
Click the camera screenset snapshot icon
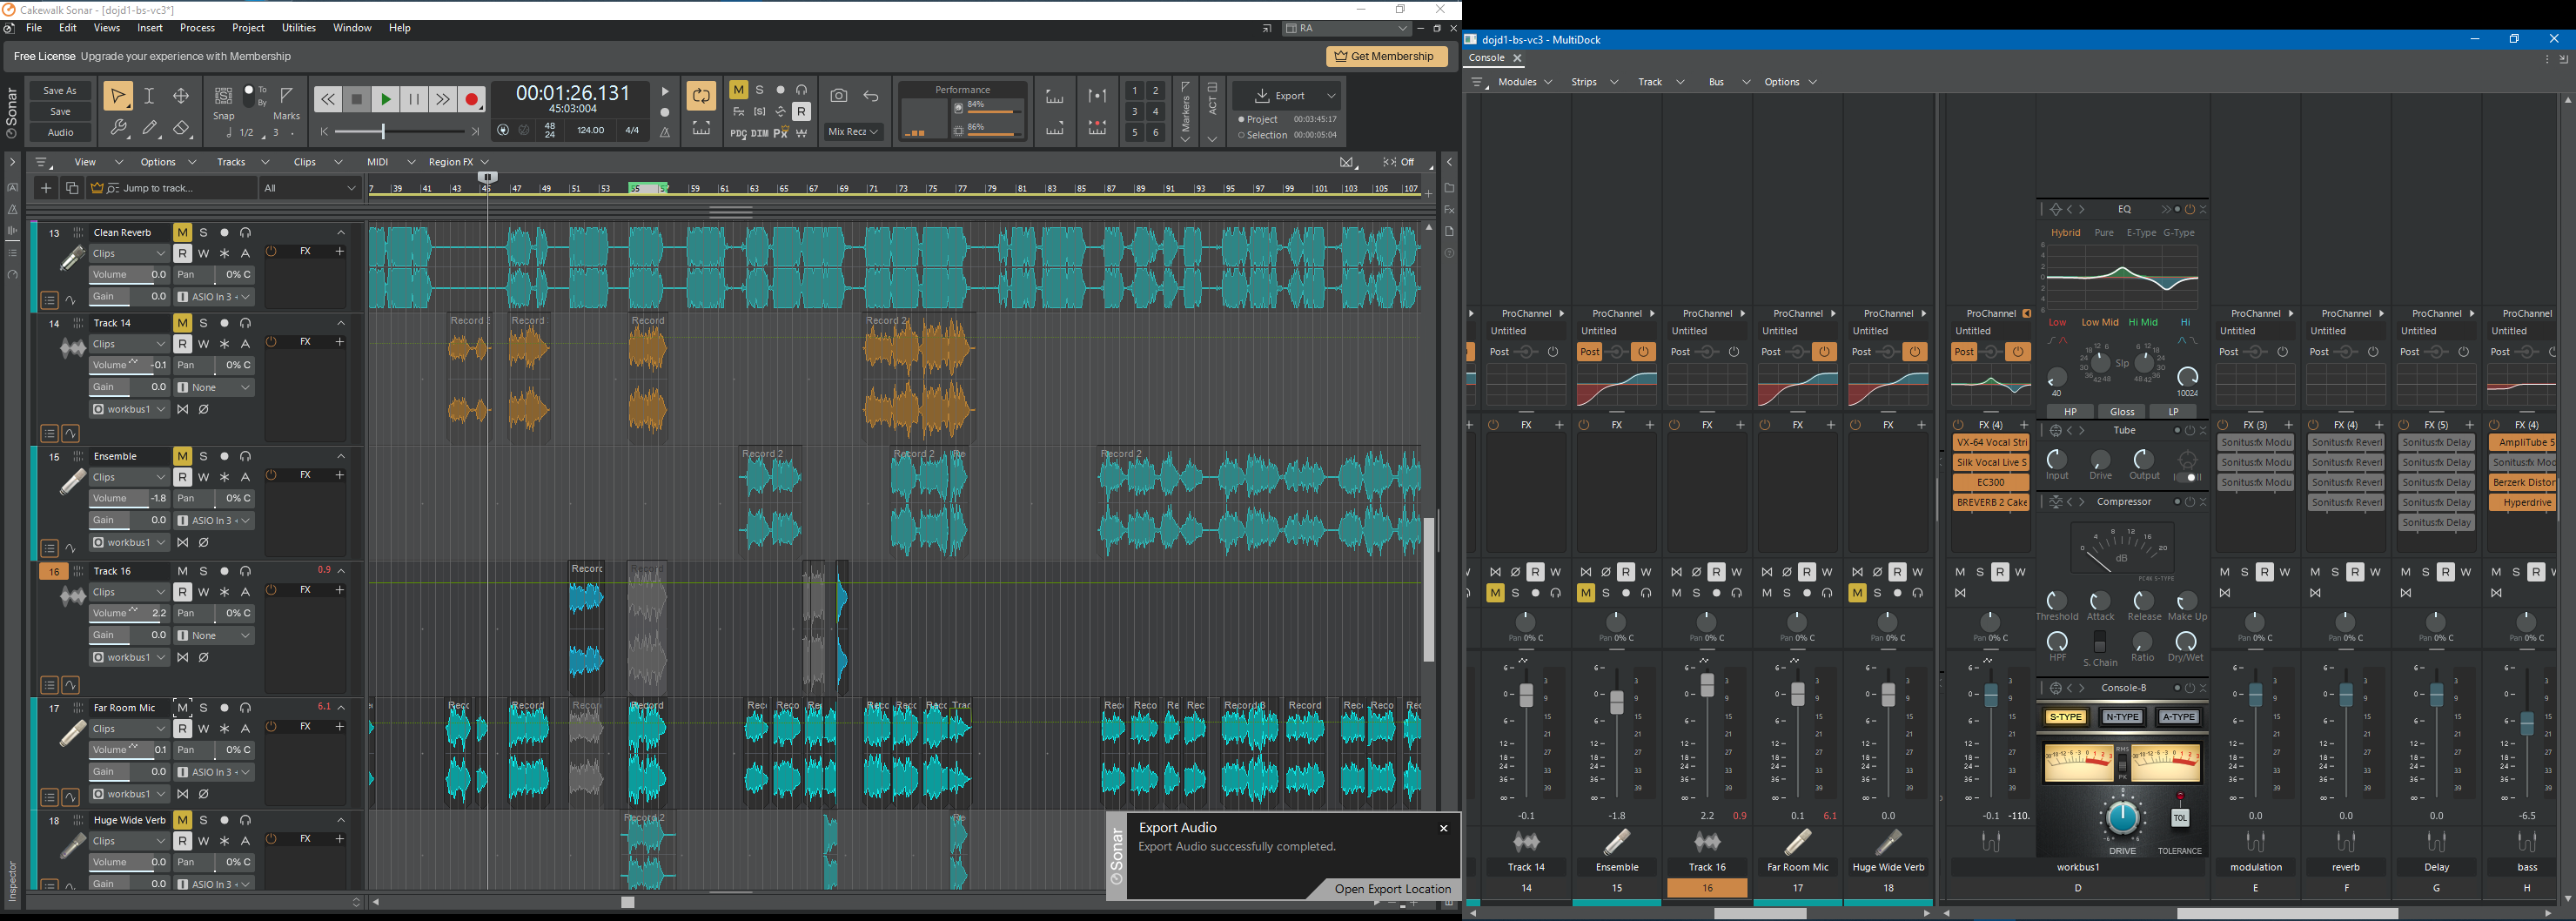[839, 96]
